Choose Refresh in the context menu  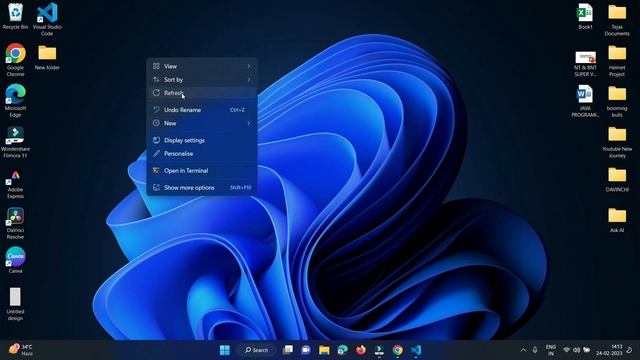pos(202,93)
